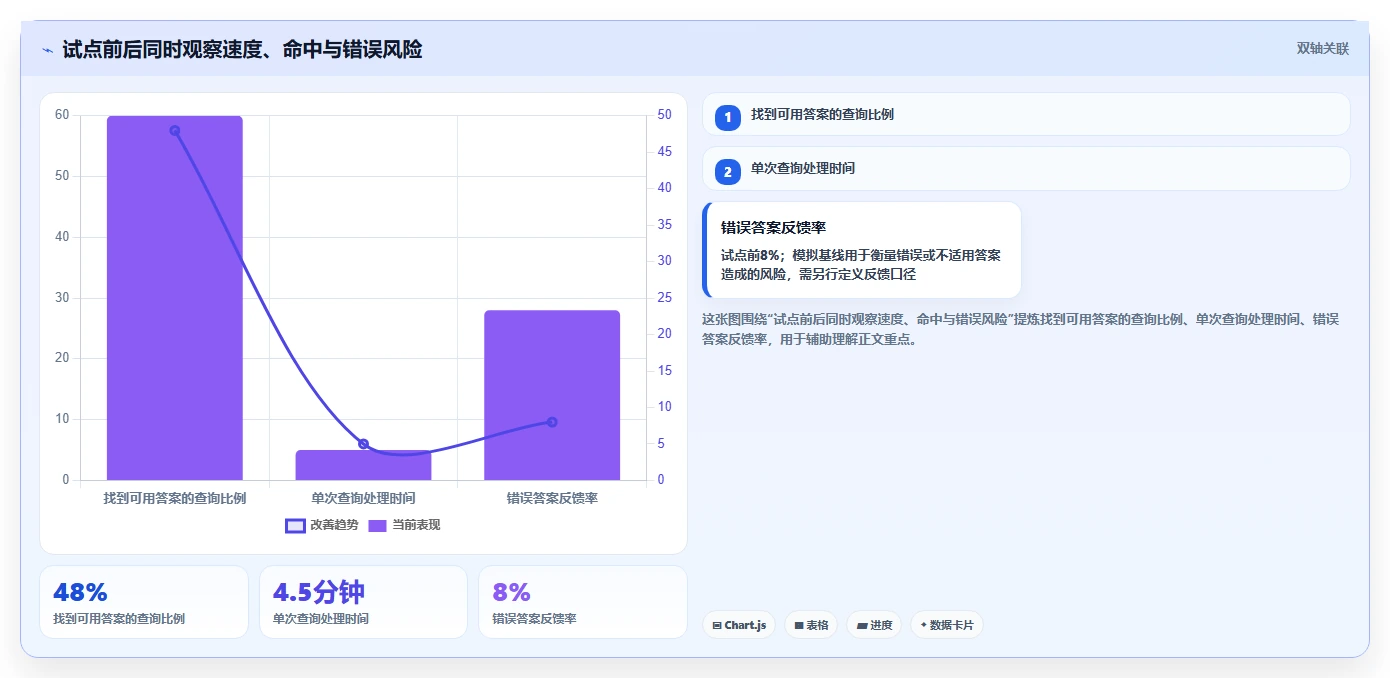
Task: Click the x-axis label 找到可用答案的查询比例
Action: pyautogui.click(x=175, y=498)
